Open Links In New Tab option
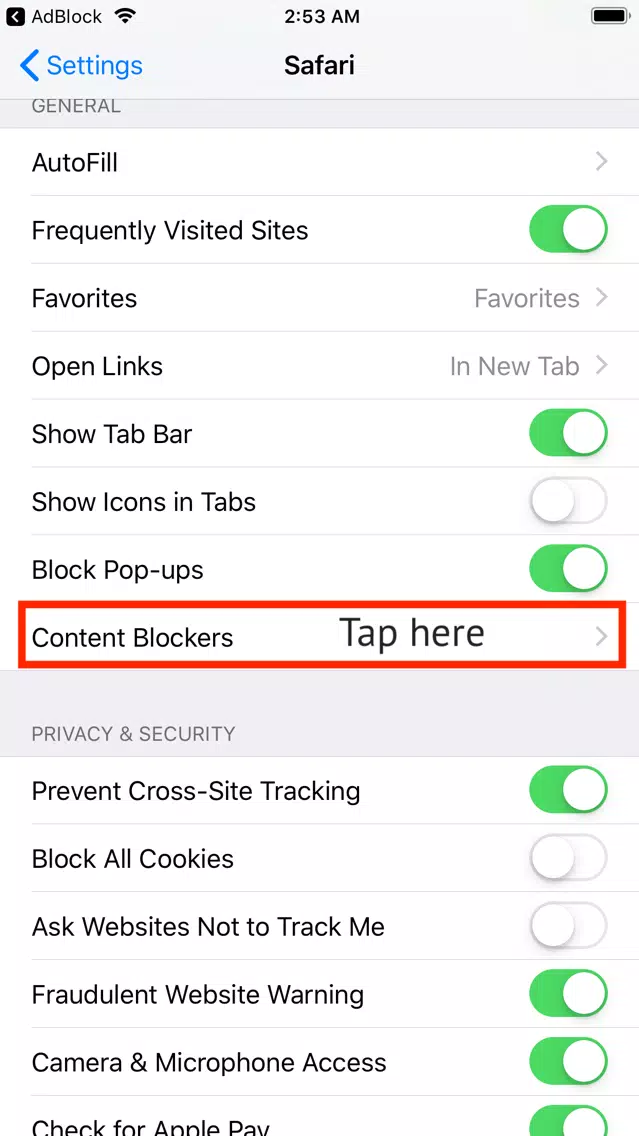Image resolution: width=639 pixels, height=1136 pixels. pos(320,366)
